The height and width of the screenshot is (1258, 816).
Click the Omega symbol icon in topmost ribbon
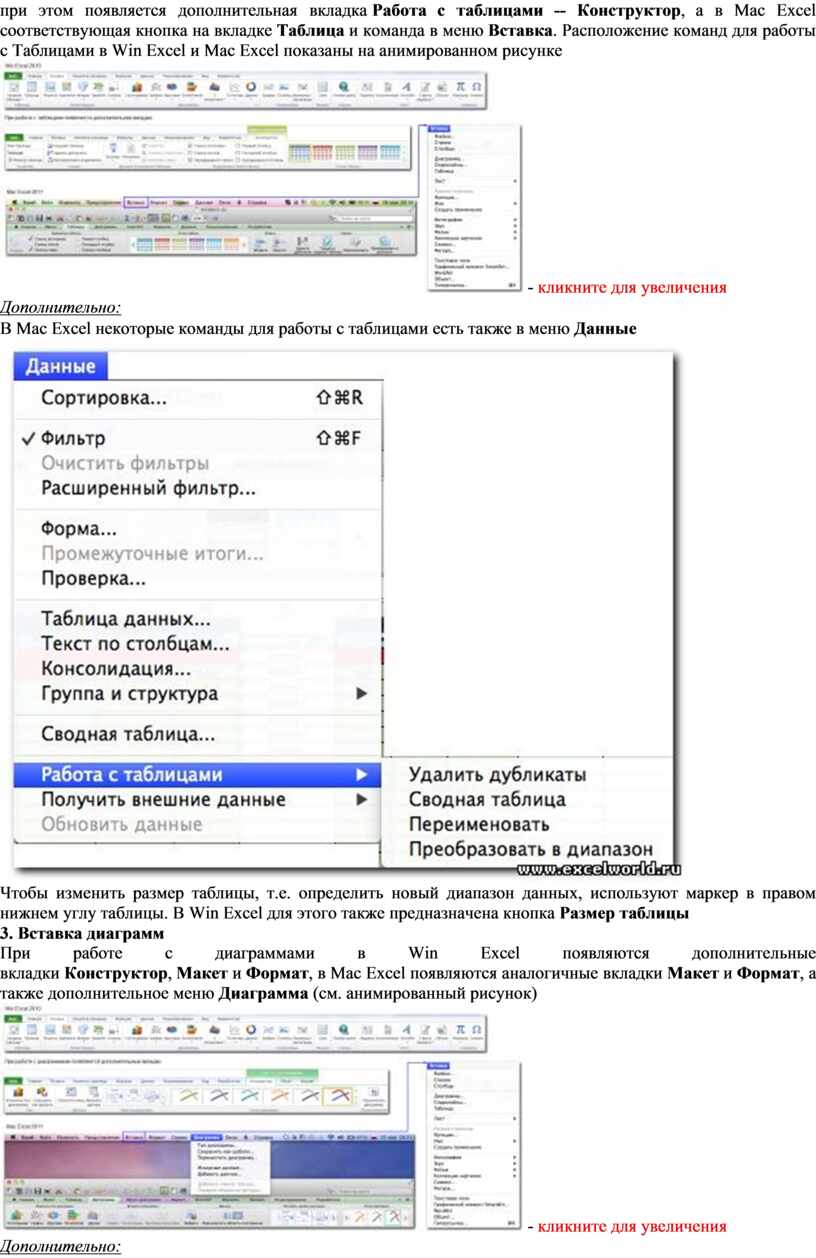click(476, 88)
